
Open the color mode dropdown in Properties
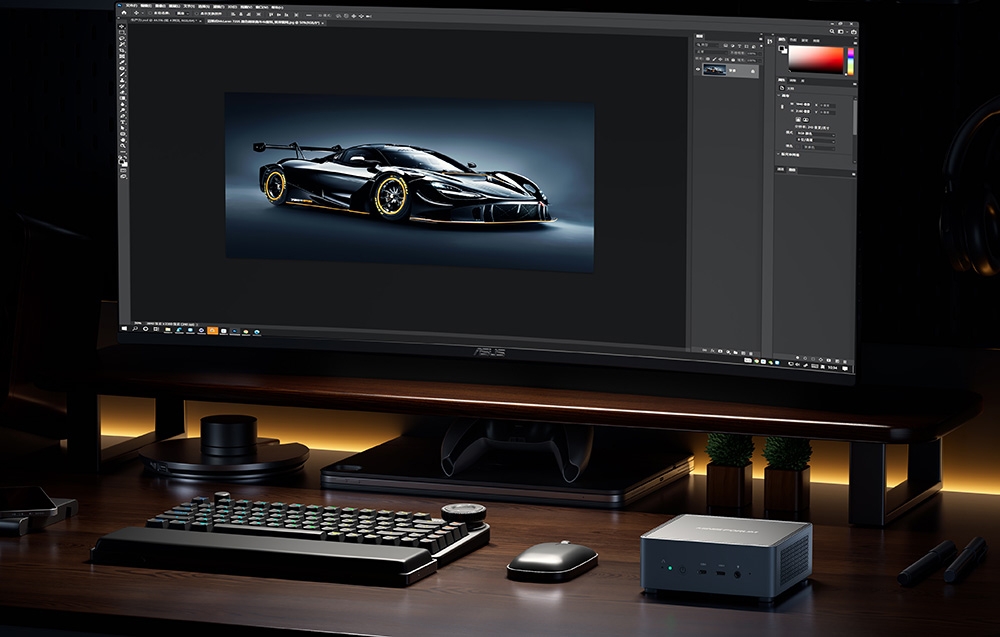[x=814, y=133]
